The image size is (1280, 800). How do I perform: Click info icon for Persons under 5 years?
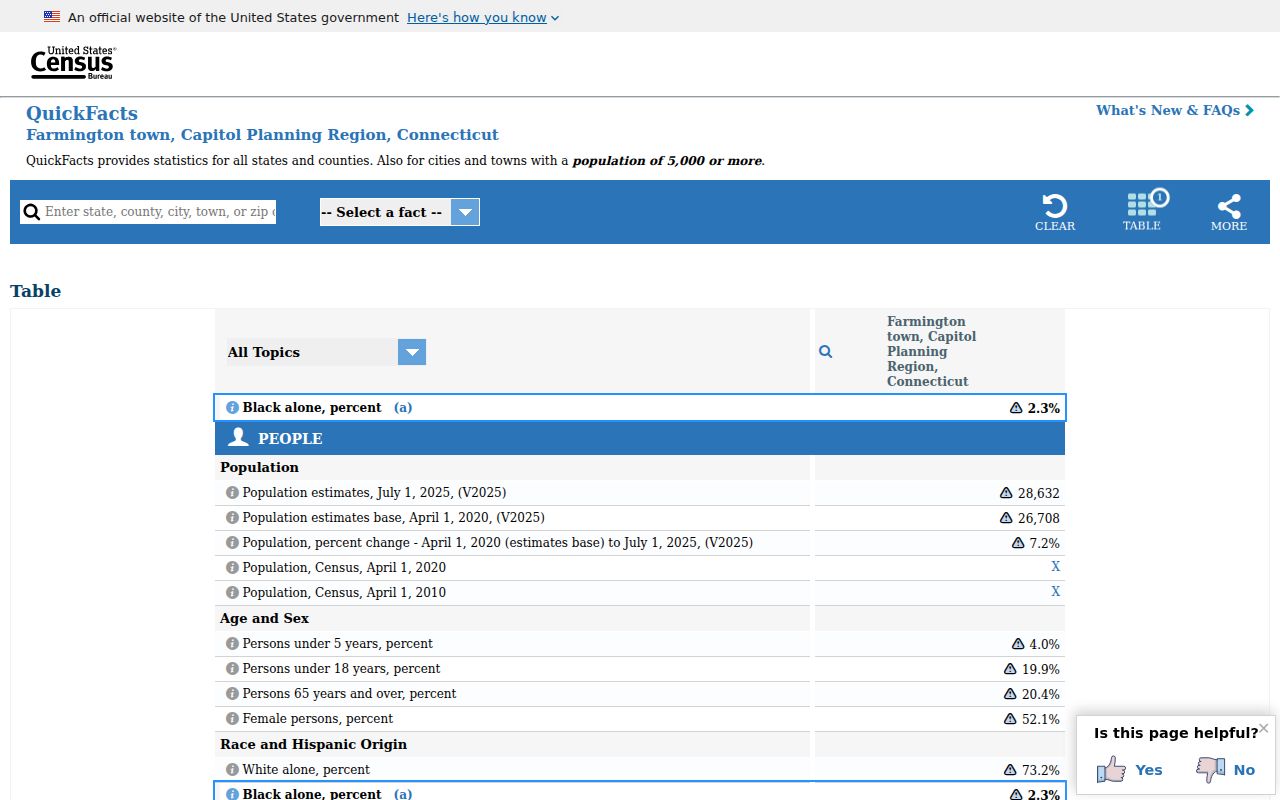tap(232, 644)
